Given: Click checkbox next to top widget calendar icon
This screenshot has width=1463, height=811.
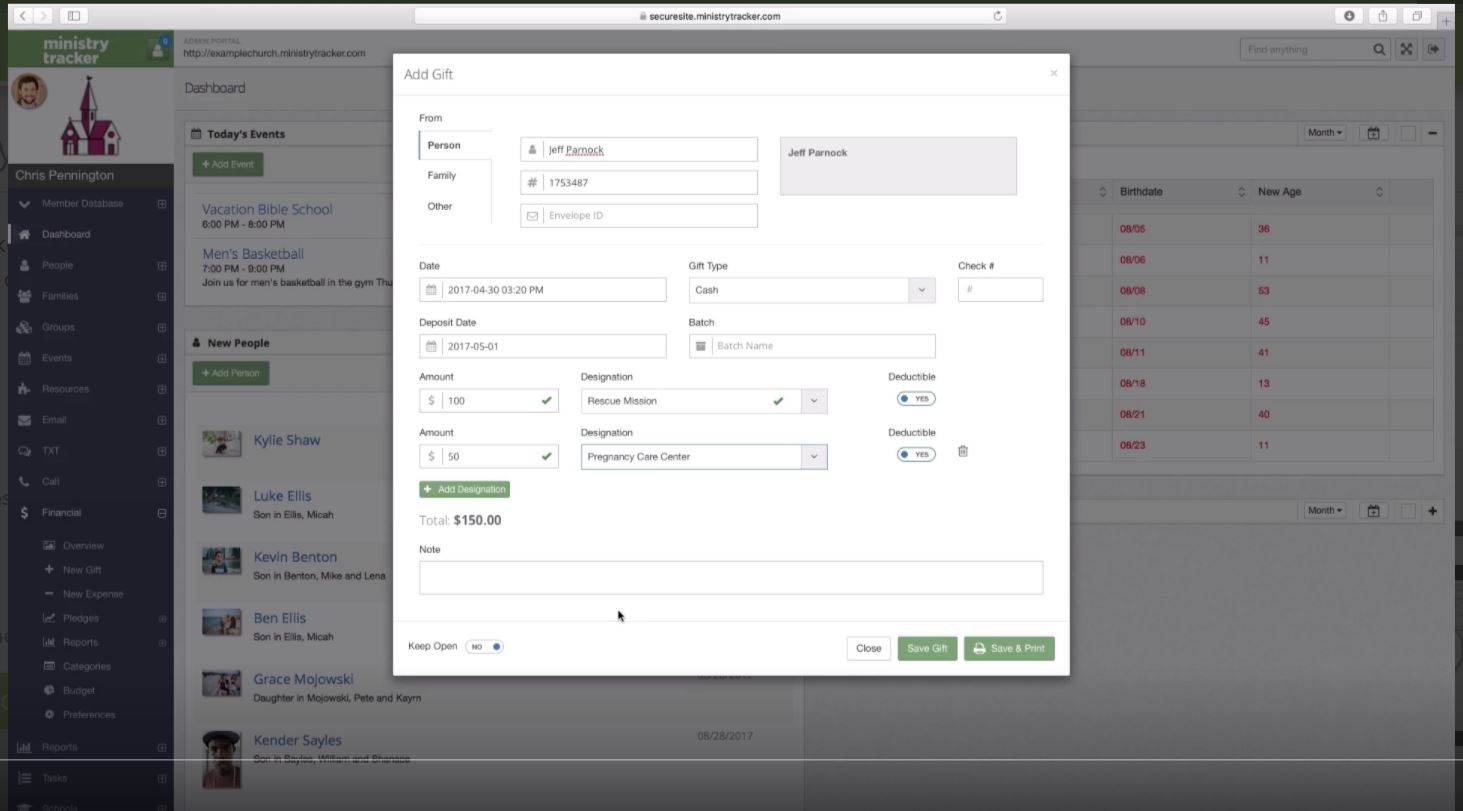Looking at the screenshot, I should pyautogui.click(x=1407, y=133).
